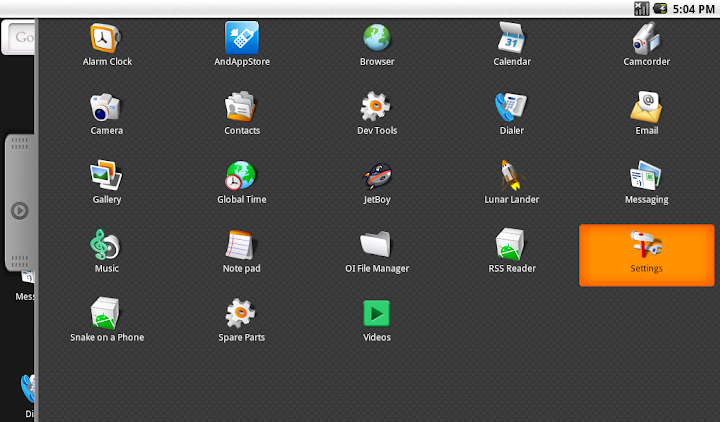The width and height of the screenshot is (720, 422).
Task: Open the Note pad app
Action: coord(242,251)
